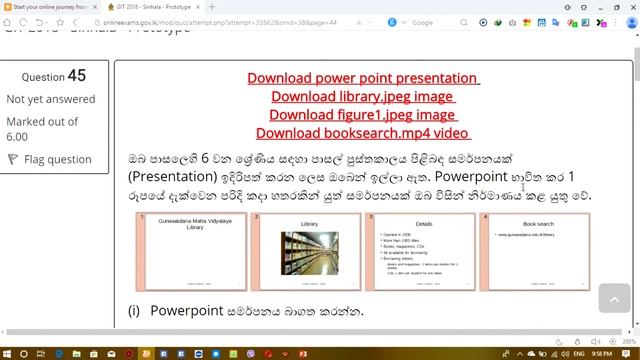Download library.jpeg image link
Screen dimensions: 640x360
point(363,96)
